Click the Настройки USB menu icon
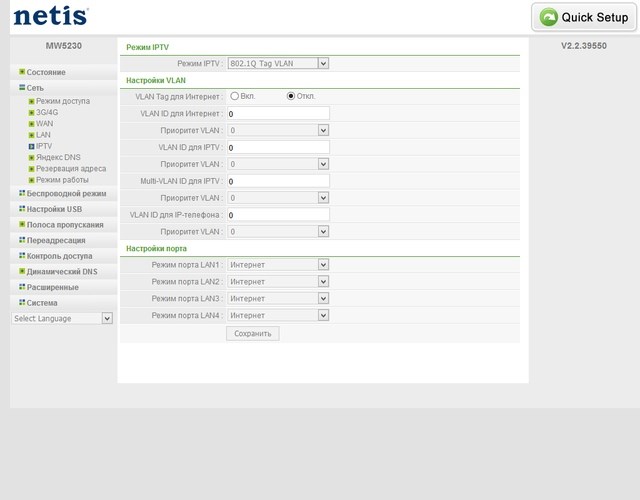Screen dimensions: 640x500 point(22,209)
